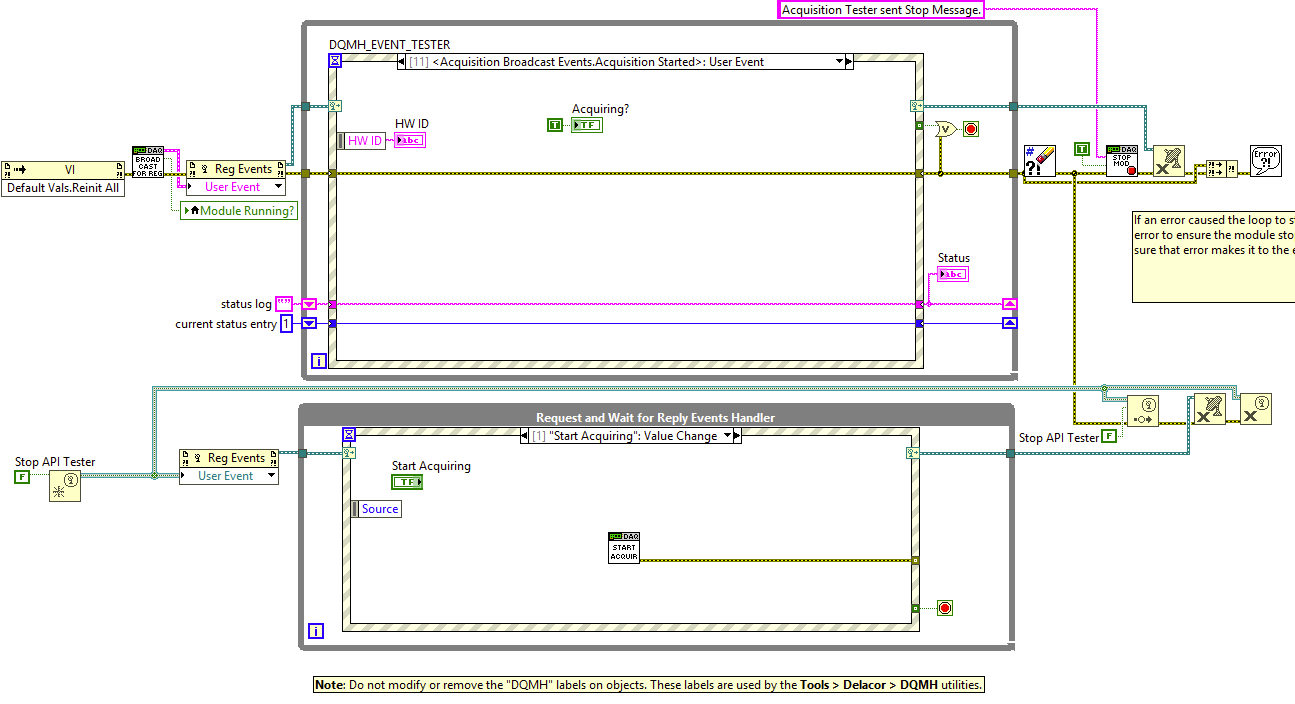Toggle the True constant wired to Stop Module VI
Image resolution: width=1295 pixels, height=704 pixels.
tap(1081, 149)
